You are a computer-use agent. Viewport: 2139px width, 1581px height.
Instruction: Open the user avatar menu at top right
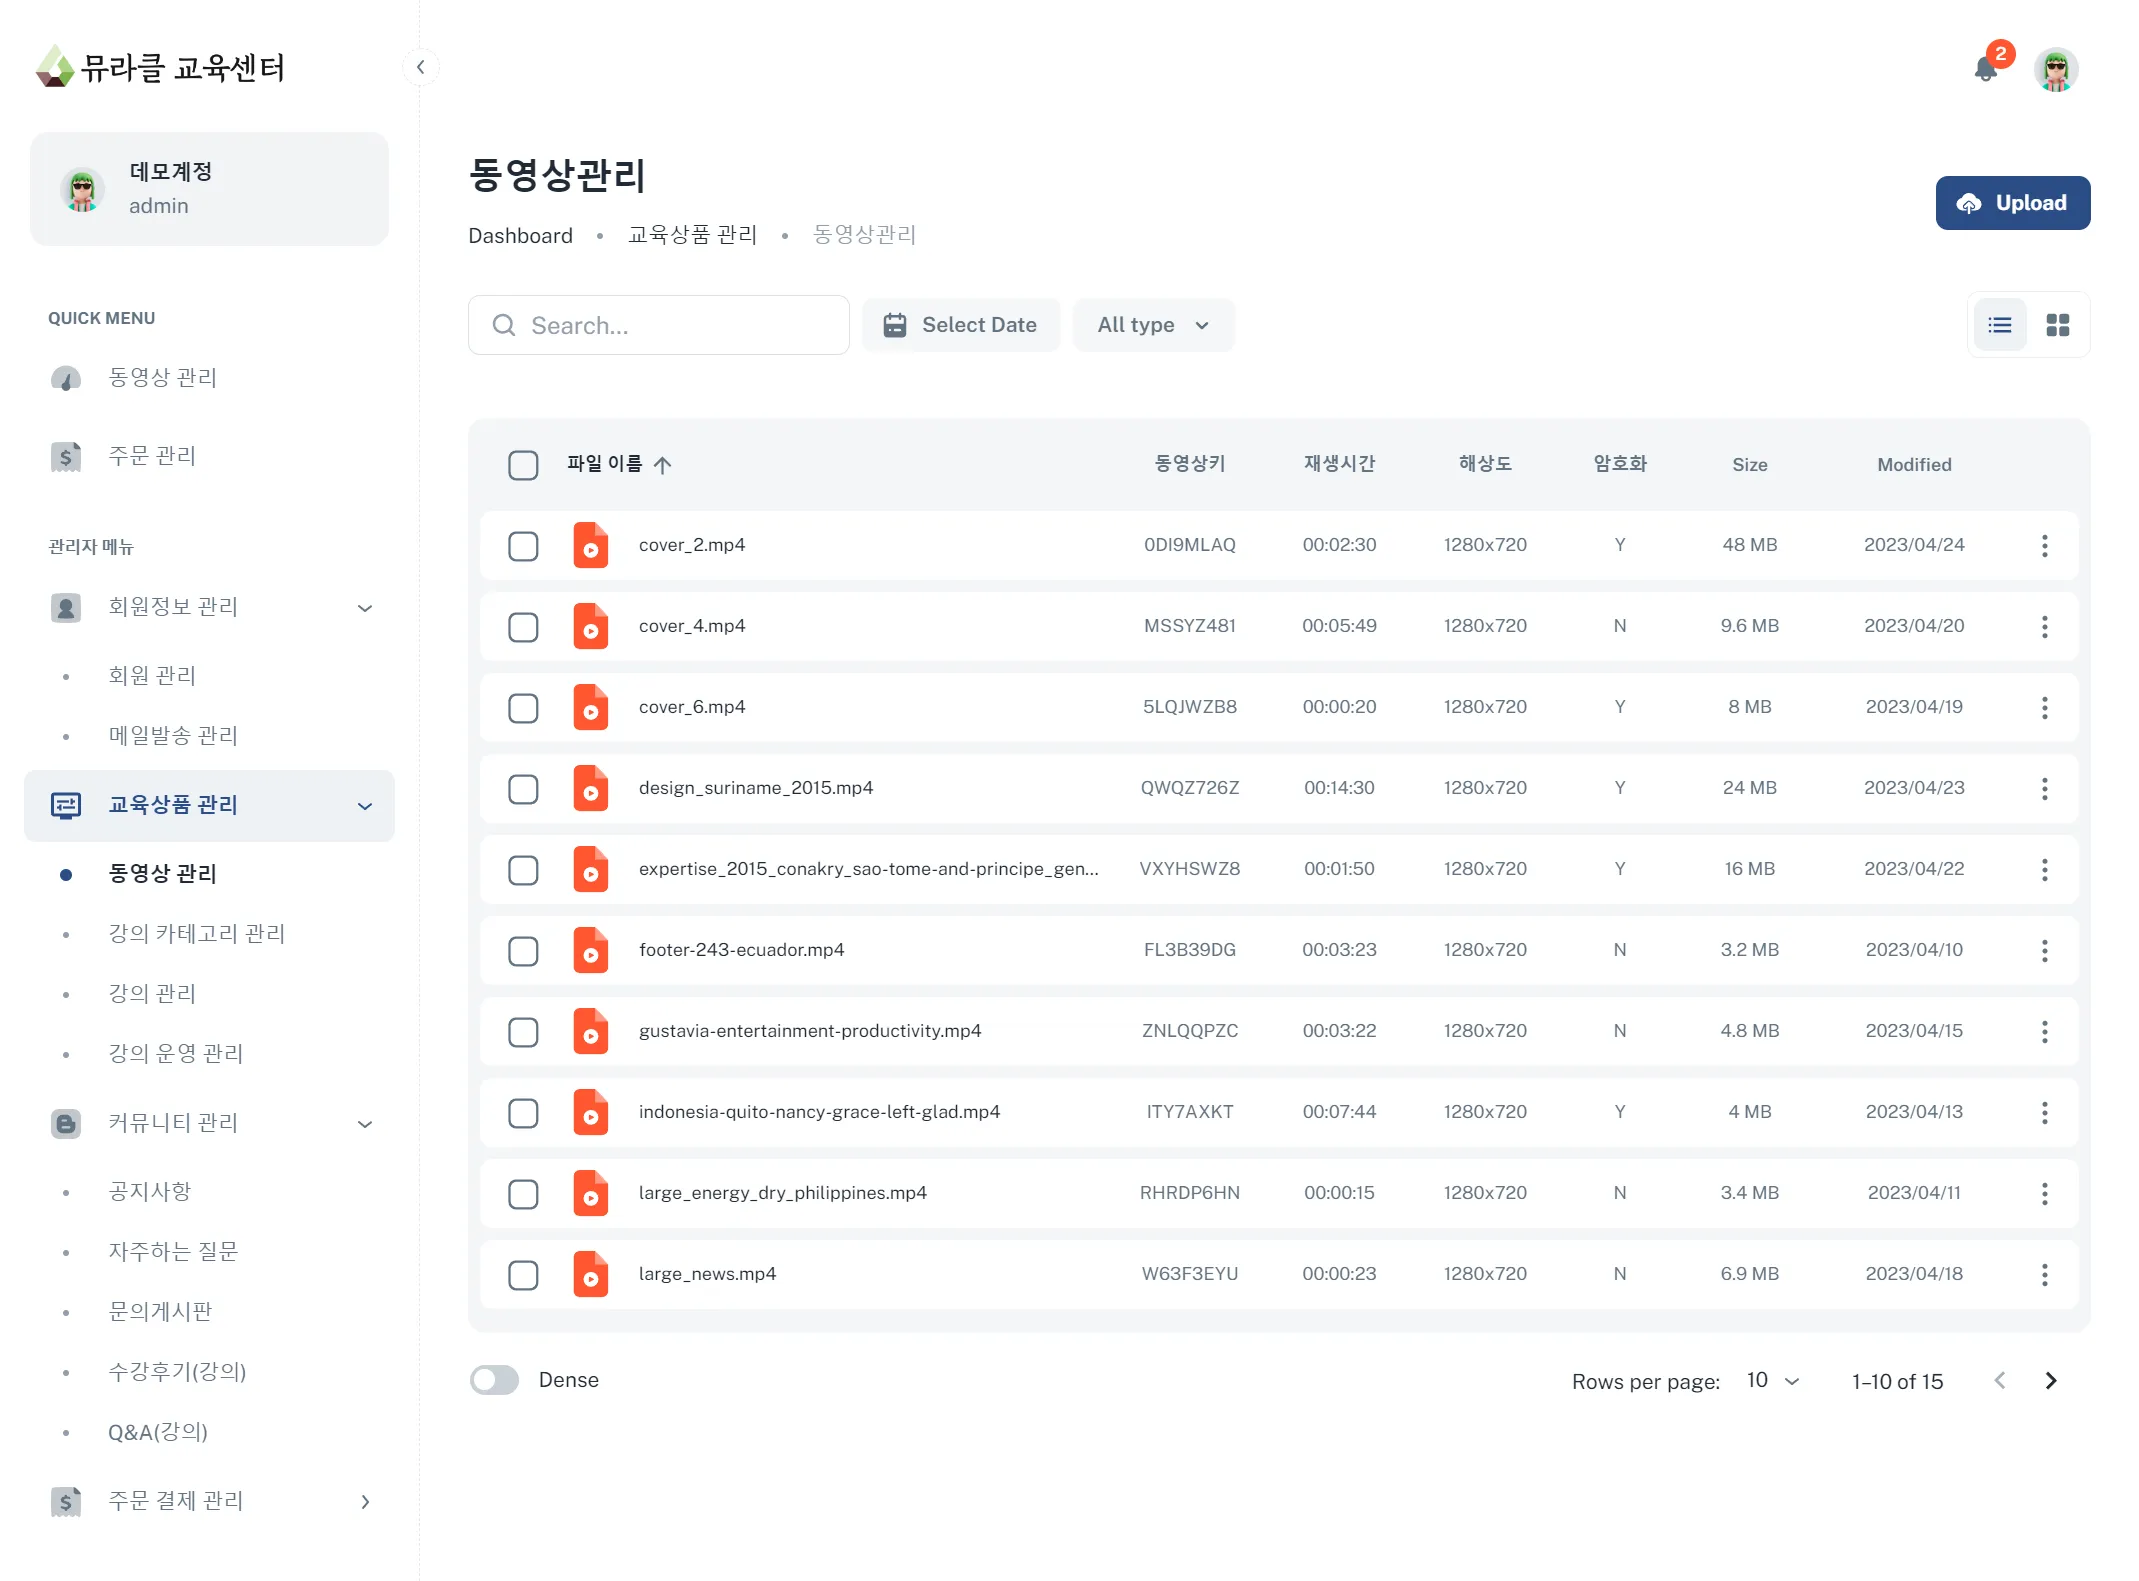[x=2056, y=69]
